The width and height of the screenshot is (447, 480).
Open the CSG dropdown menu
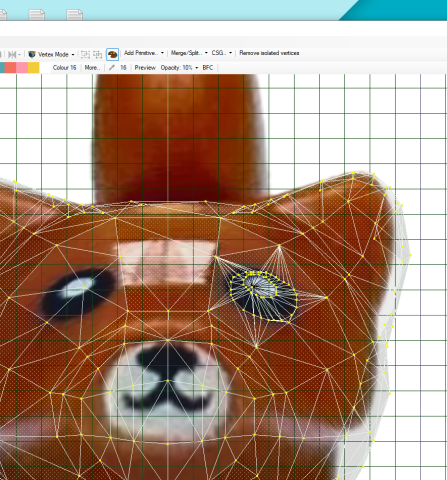tap(221, 53)
